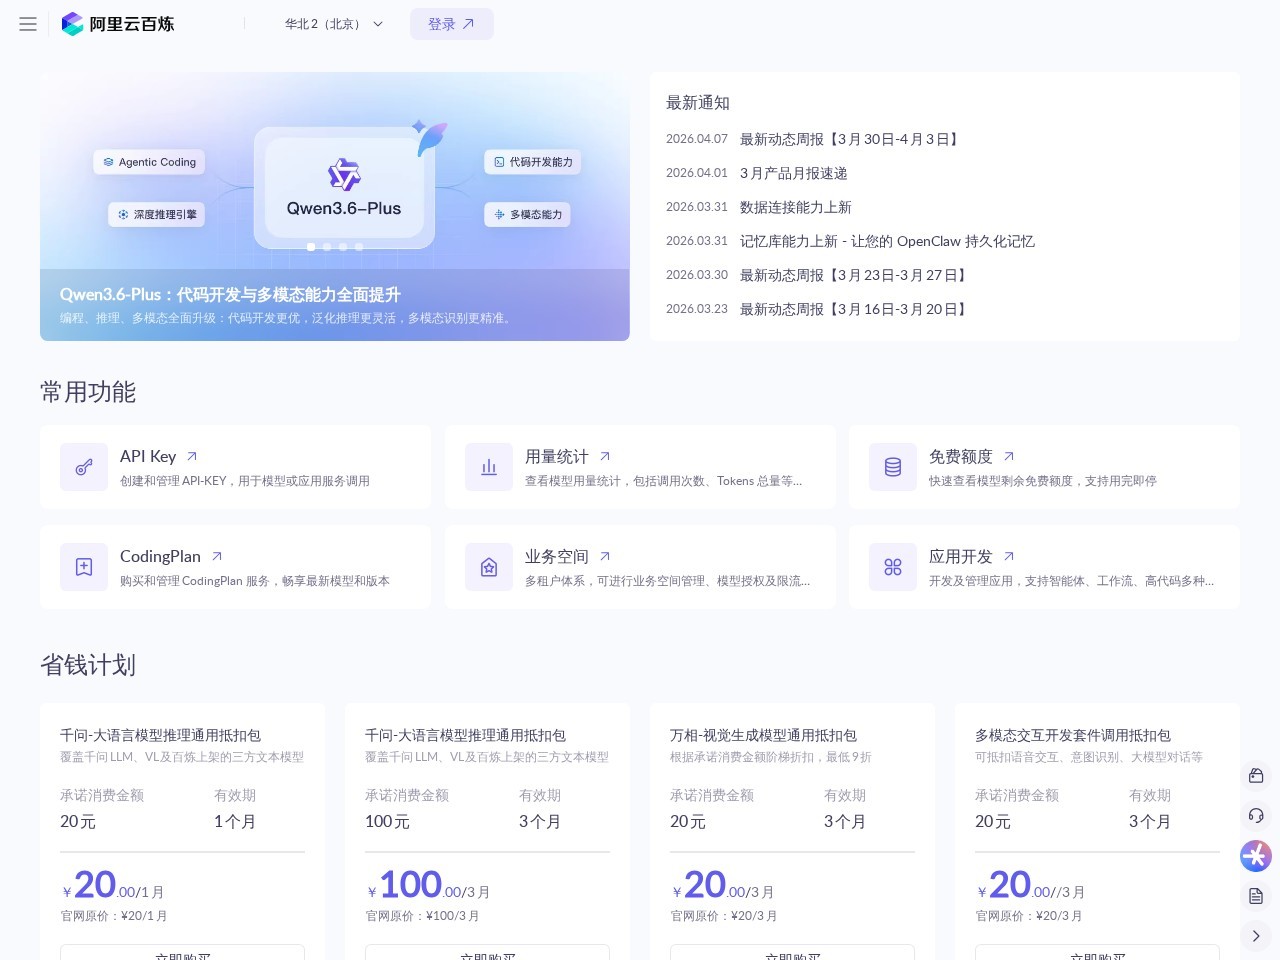Click the 用量统计 bar chart icon
1280x960 pixels.
click(x=489, y=467)
